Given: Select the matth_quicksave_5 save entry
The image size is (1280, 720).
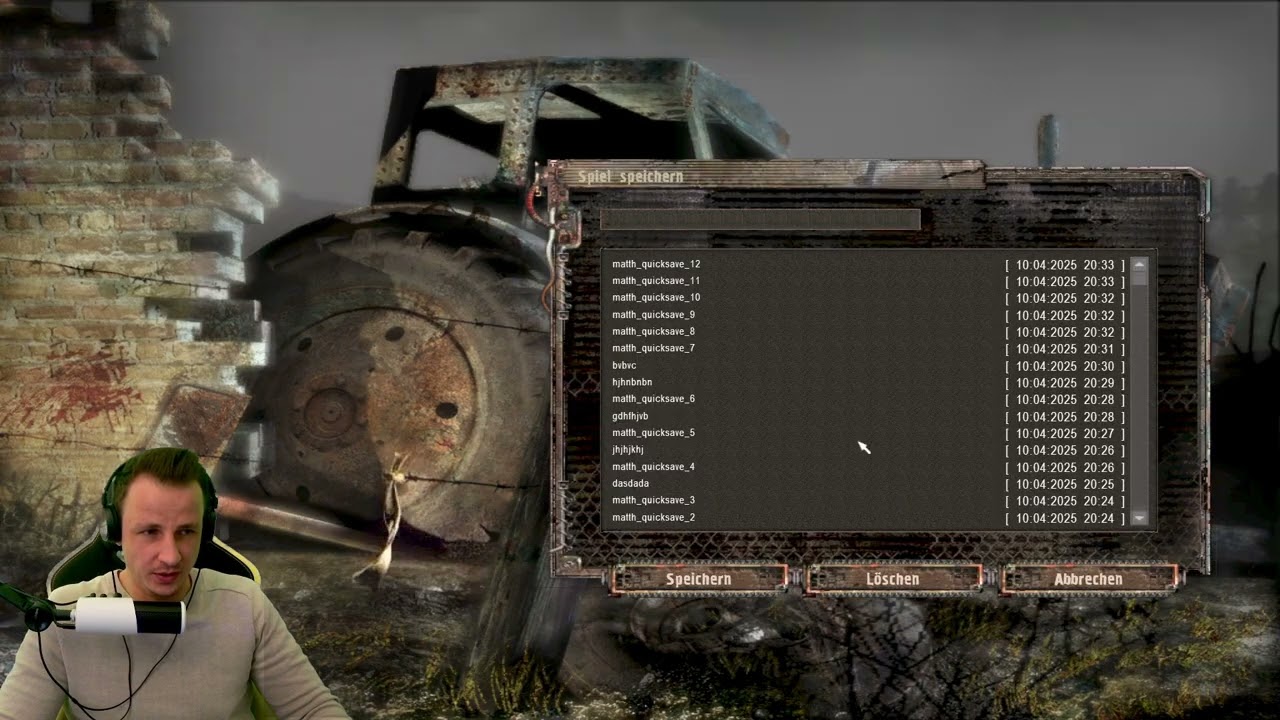Looking at the screenshot, I should (x=867, y=433).
